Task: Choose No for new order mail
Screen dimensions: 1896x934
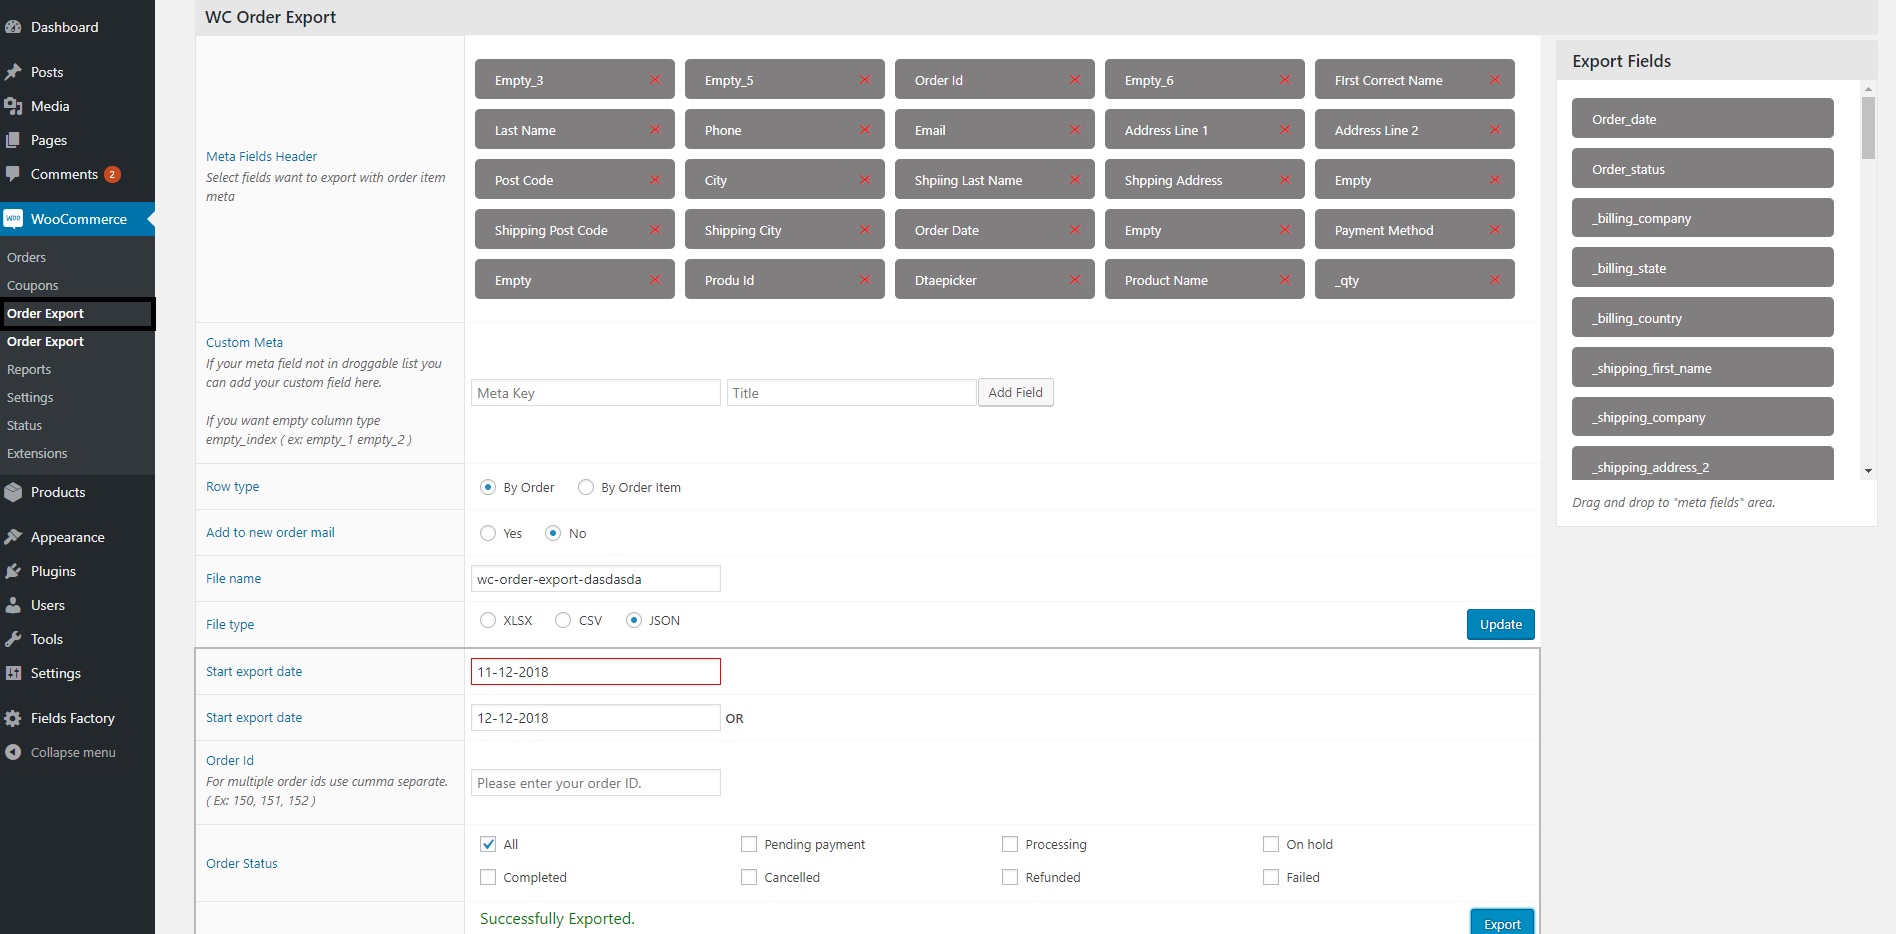Action: point(553,533)
